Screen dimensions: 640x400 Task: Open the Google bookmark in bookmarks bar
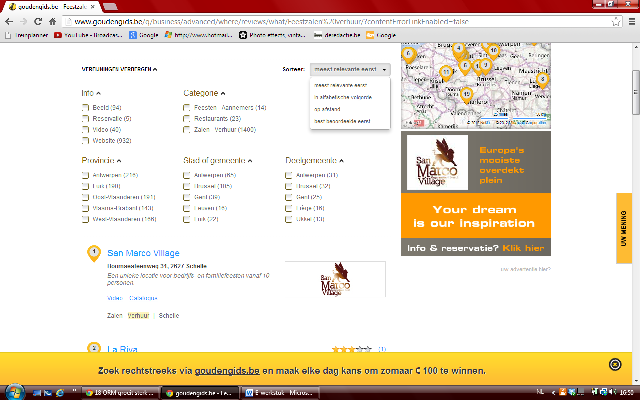pyautogui.click(x=145, y=35)
